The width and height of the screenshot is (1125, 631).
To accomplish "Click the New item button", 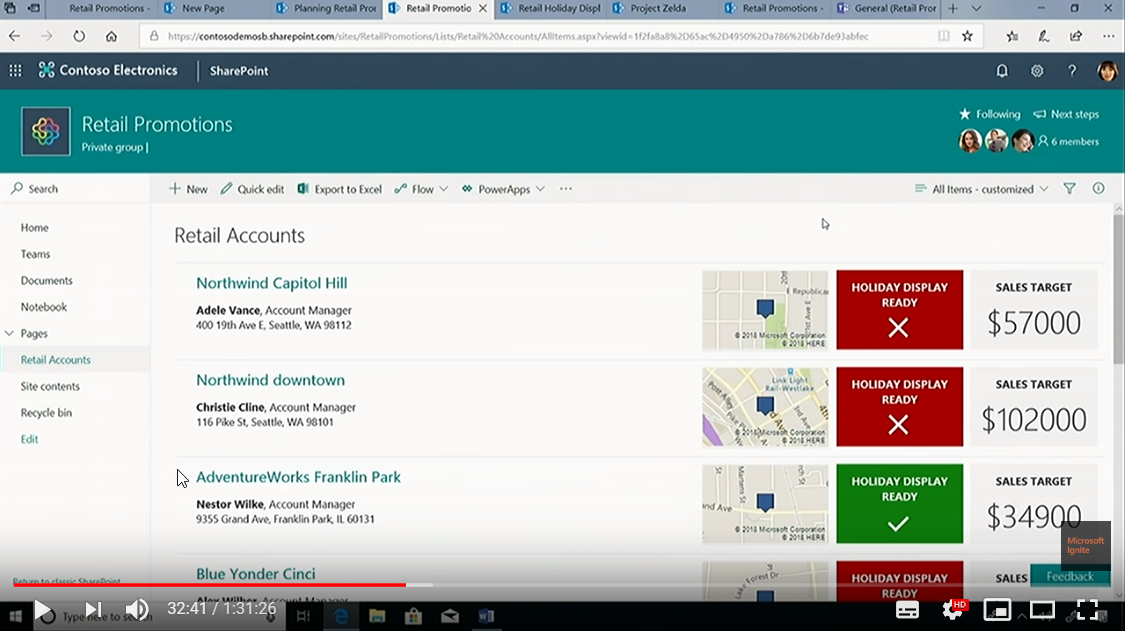I will pyautogui.click(x=188, y=189).
